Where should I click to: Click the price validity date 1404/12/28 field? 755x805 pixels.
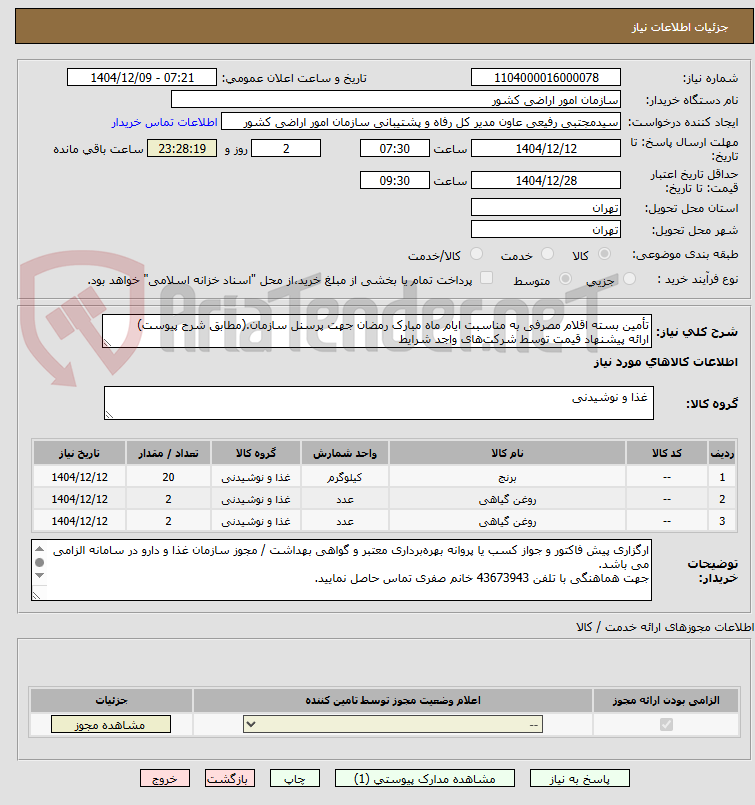[546, 180]
